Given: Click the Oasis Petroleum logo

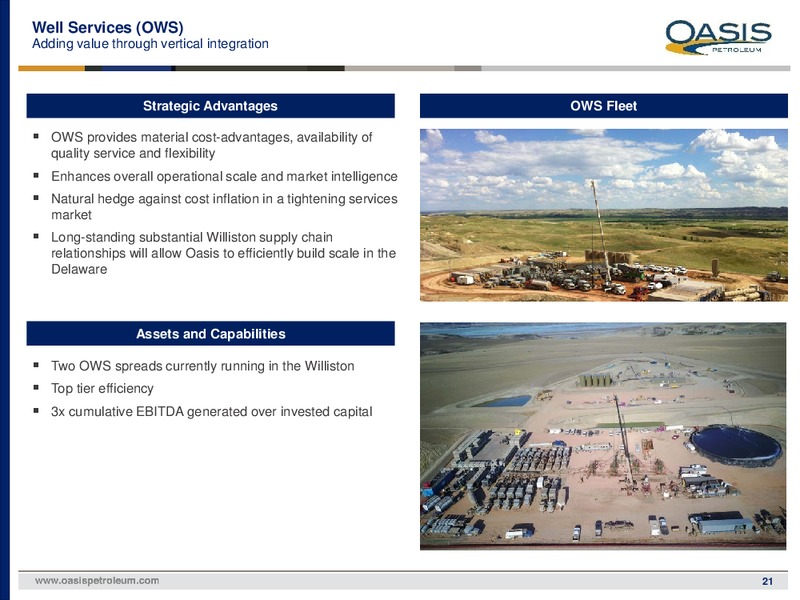Looking at the screenshot, I should pos(718,37).
